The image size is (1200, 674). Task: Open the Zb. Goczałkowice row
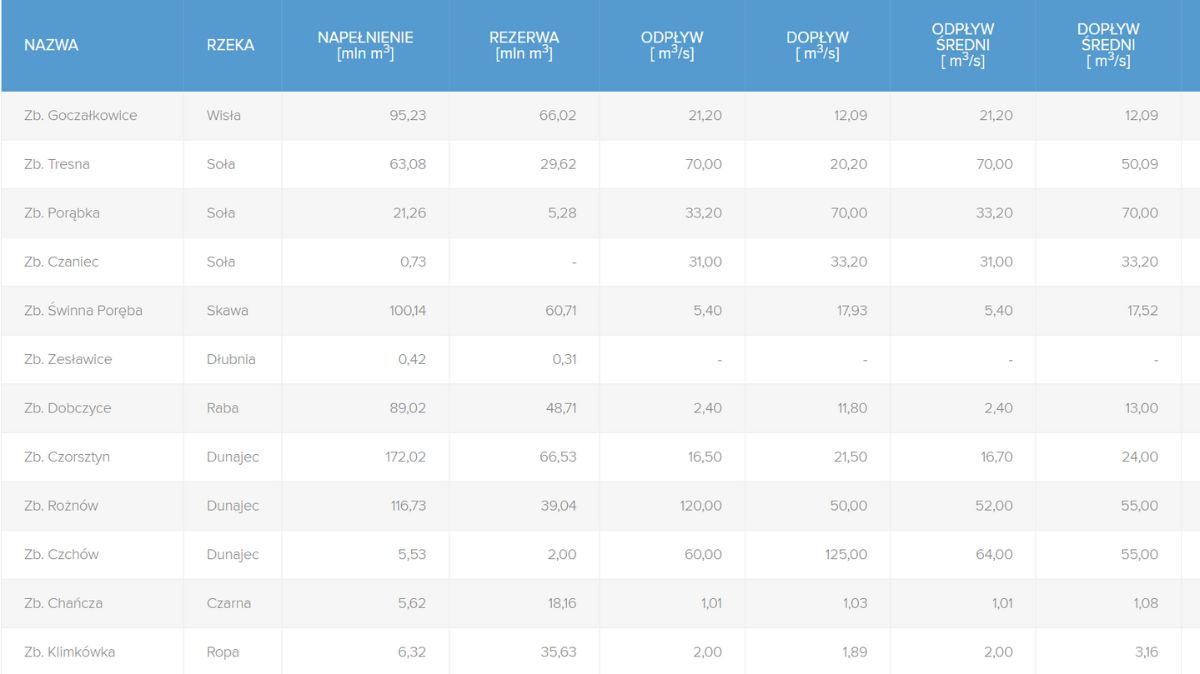(80, 115)
